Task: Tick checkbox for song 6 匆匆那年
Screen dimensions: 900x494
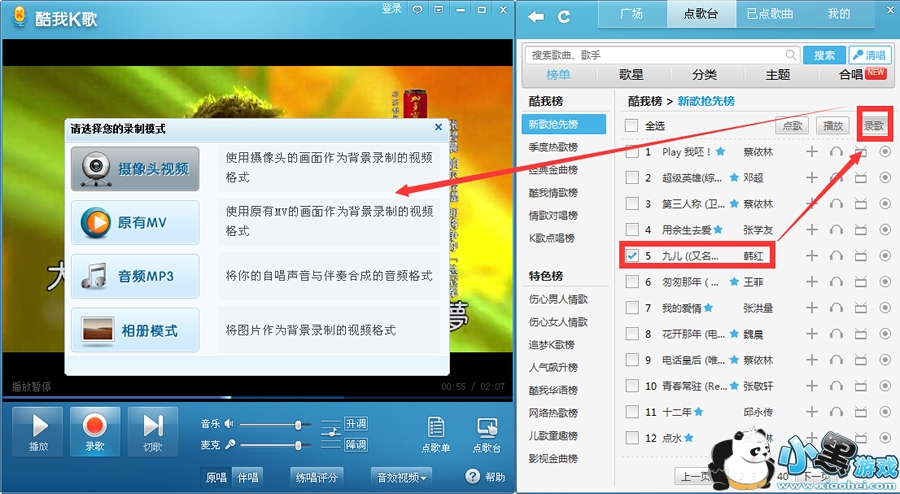Action: 632,282
